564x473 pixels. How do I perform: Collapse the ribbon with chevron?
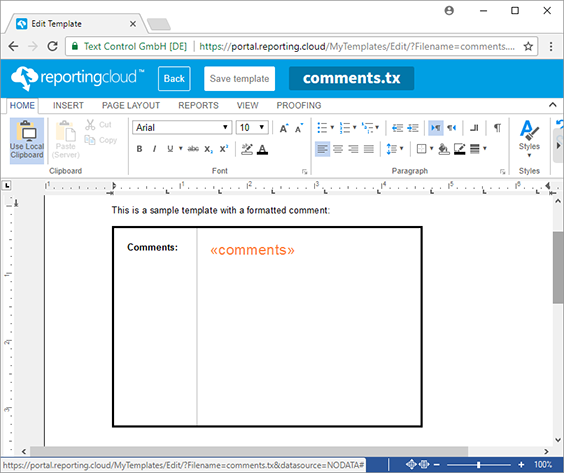tap(552, 105)
